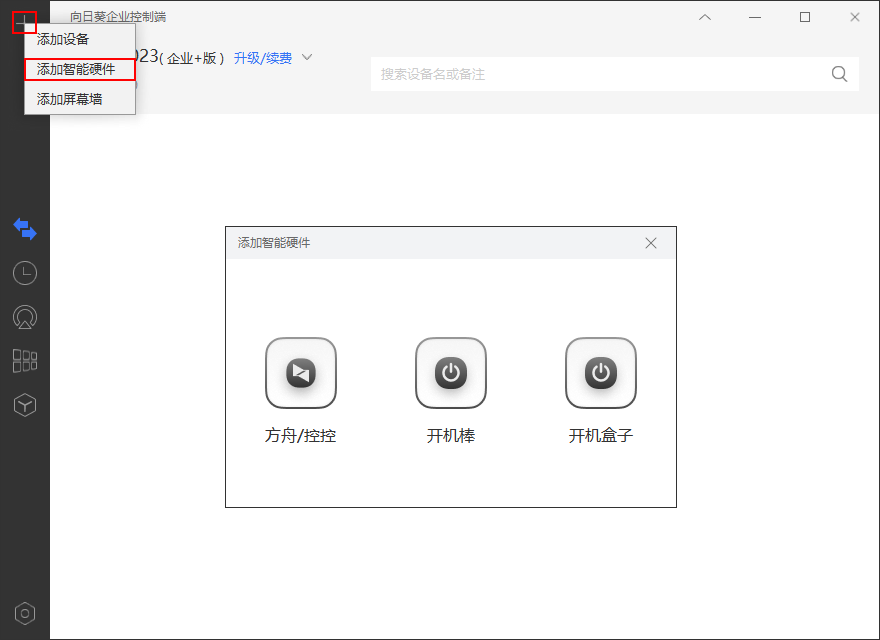Viewport: 880px width, 640px height.
Task: Click the search magnifier icon
Action: (x=839, y=74)
